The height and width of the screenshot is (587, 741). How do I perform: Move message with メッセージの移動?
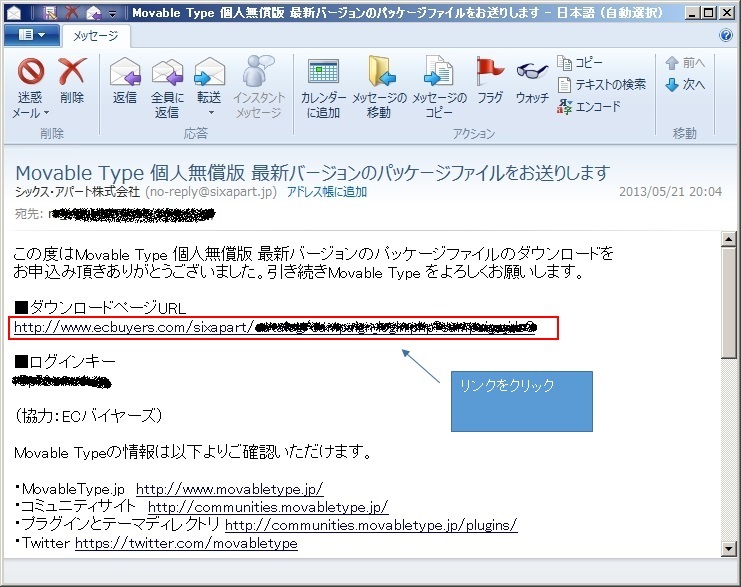point(379,87)
